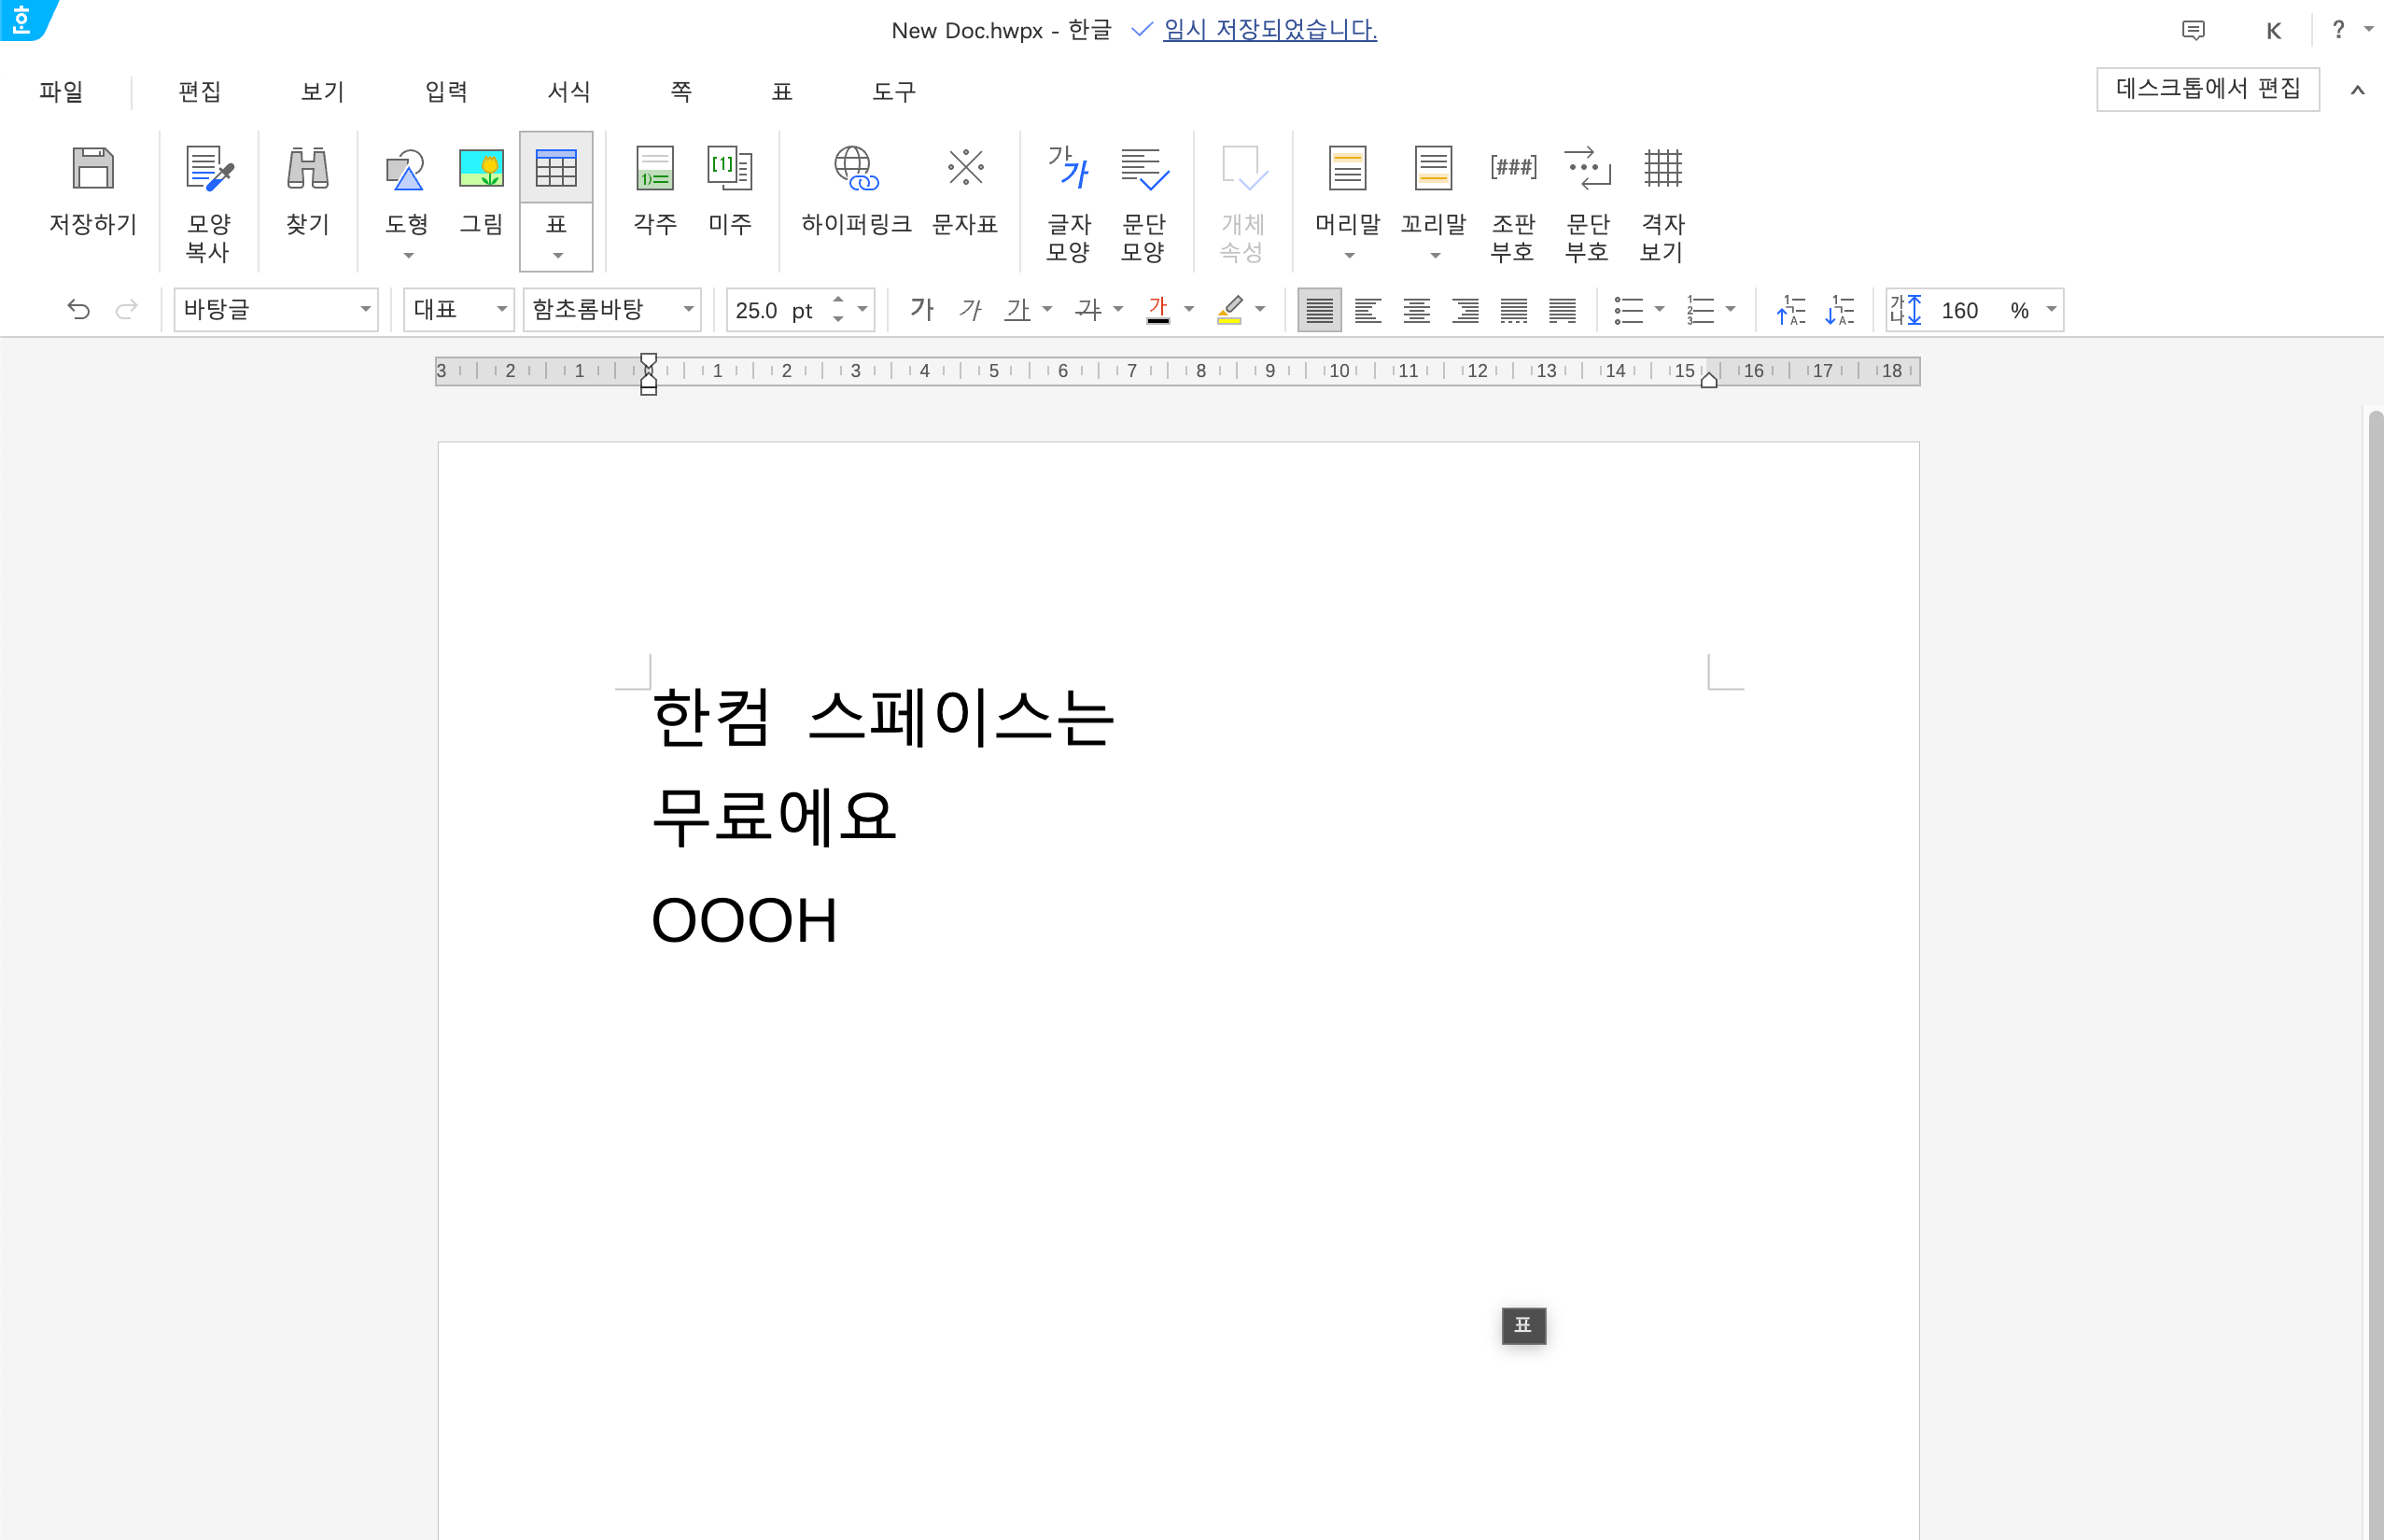The height and width of the screenshot is (1540, 2384).
Task: Open 글자 모양 character formatting
Action: pyautogui.click(x=1068, y=169)
